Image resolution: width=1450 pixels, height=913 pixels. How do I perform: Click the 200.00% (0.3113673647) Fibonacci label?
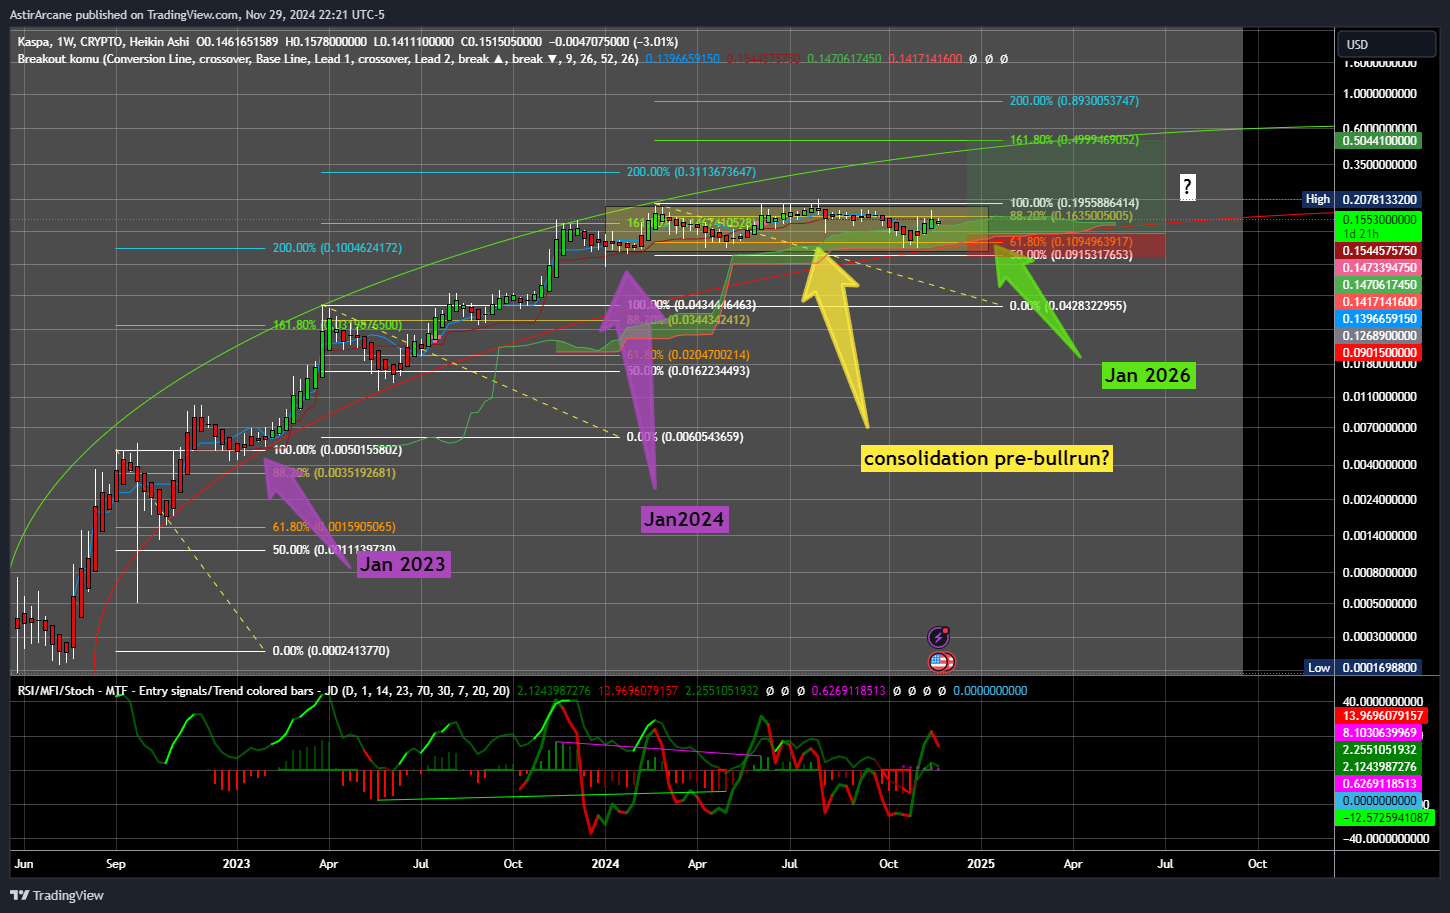(x=691, y=172)
